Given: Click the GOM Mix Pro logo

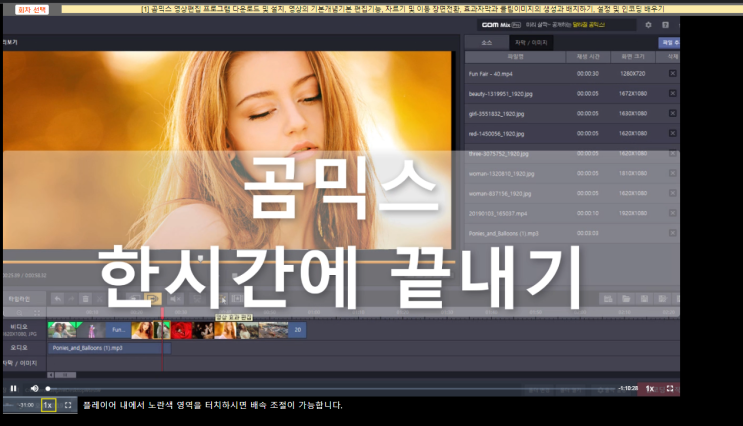Looking at the screenshot, I should (500, 25).
